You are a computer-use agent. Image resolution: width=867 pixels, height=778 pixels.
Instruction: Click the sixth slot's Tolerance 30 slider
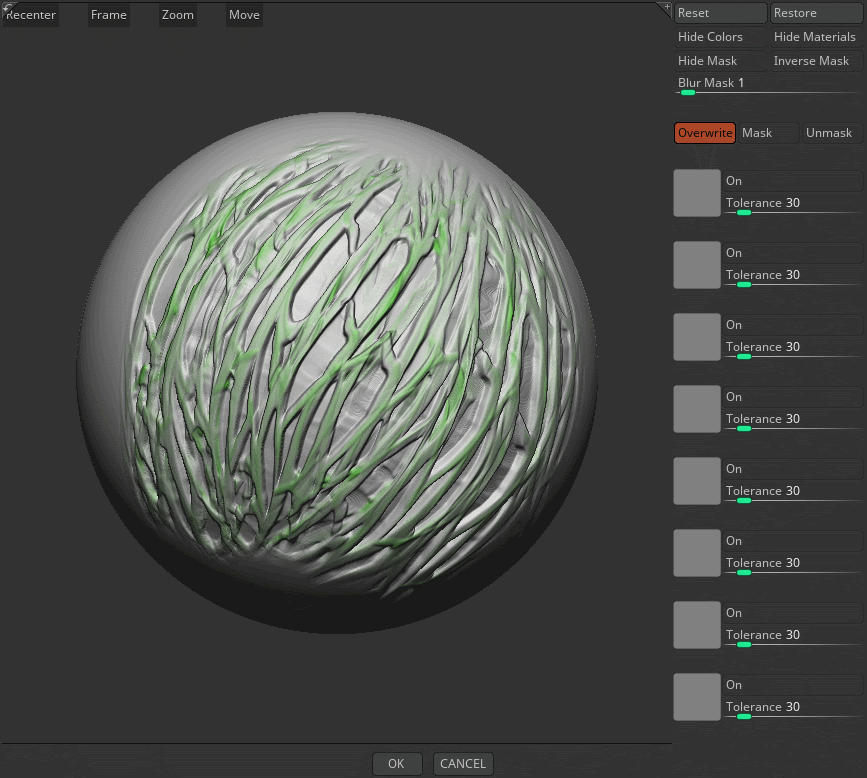click(793, 565)
